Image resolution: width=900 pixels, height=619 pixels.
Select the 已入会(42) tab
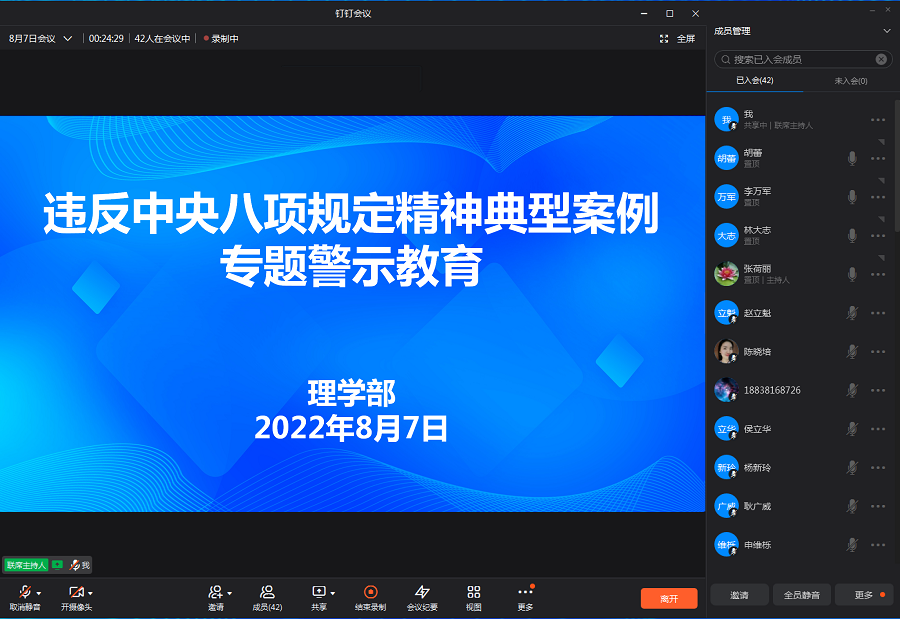pyautogui.click(x=755, y=81)
